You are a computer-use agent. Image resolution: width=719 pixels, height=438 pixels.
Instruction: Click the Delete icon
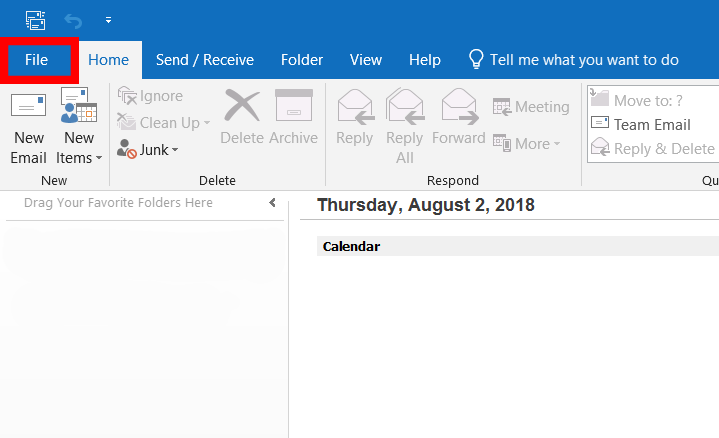click(241, 117)
